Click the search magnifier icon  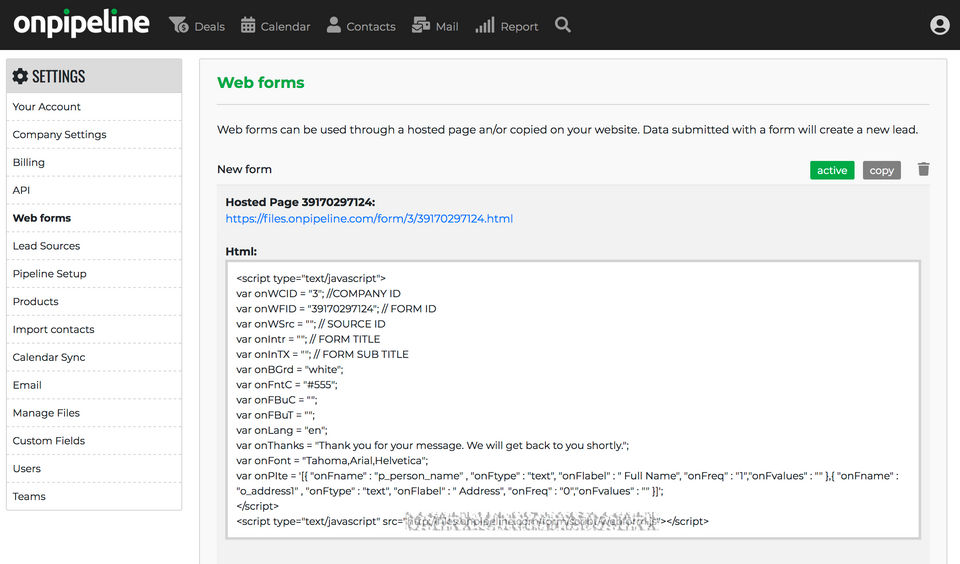[x=563, y=25]
